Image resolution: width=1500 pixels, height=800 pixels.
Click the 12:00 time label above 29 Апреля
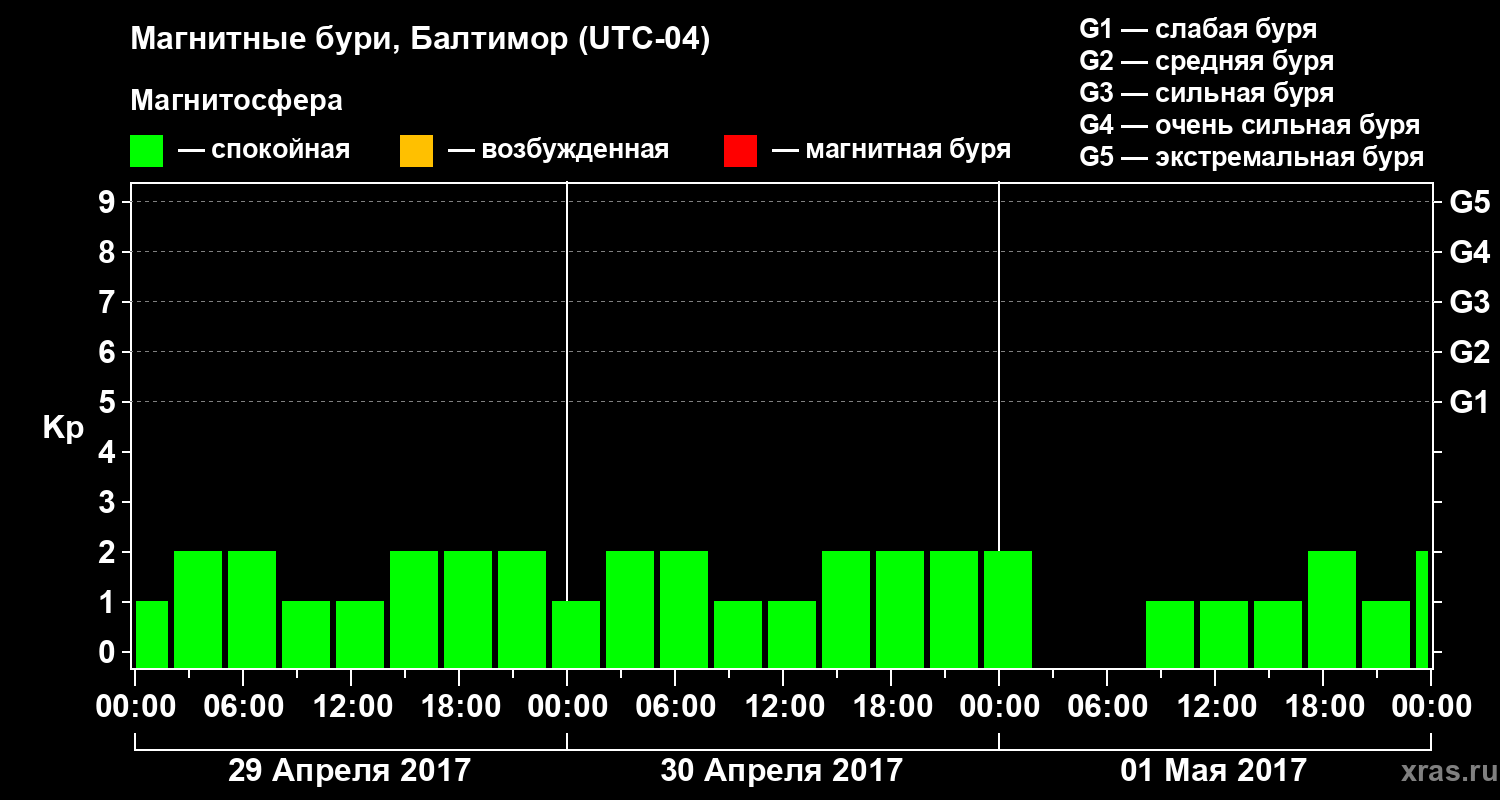(351, 706)
